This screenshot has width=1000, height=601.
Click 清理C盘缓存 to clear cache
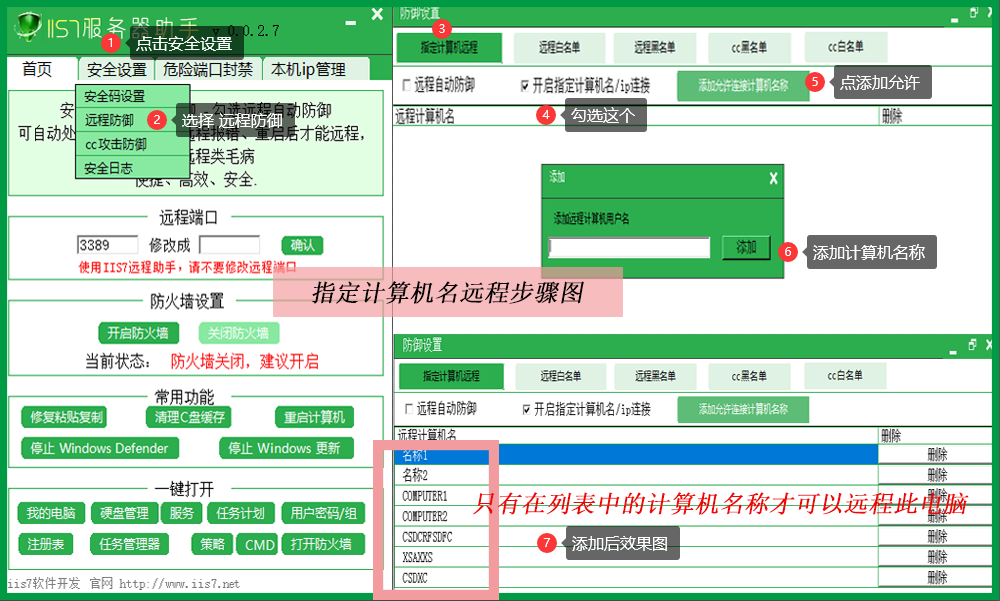pos(189,417)
